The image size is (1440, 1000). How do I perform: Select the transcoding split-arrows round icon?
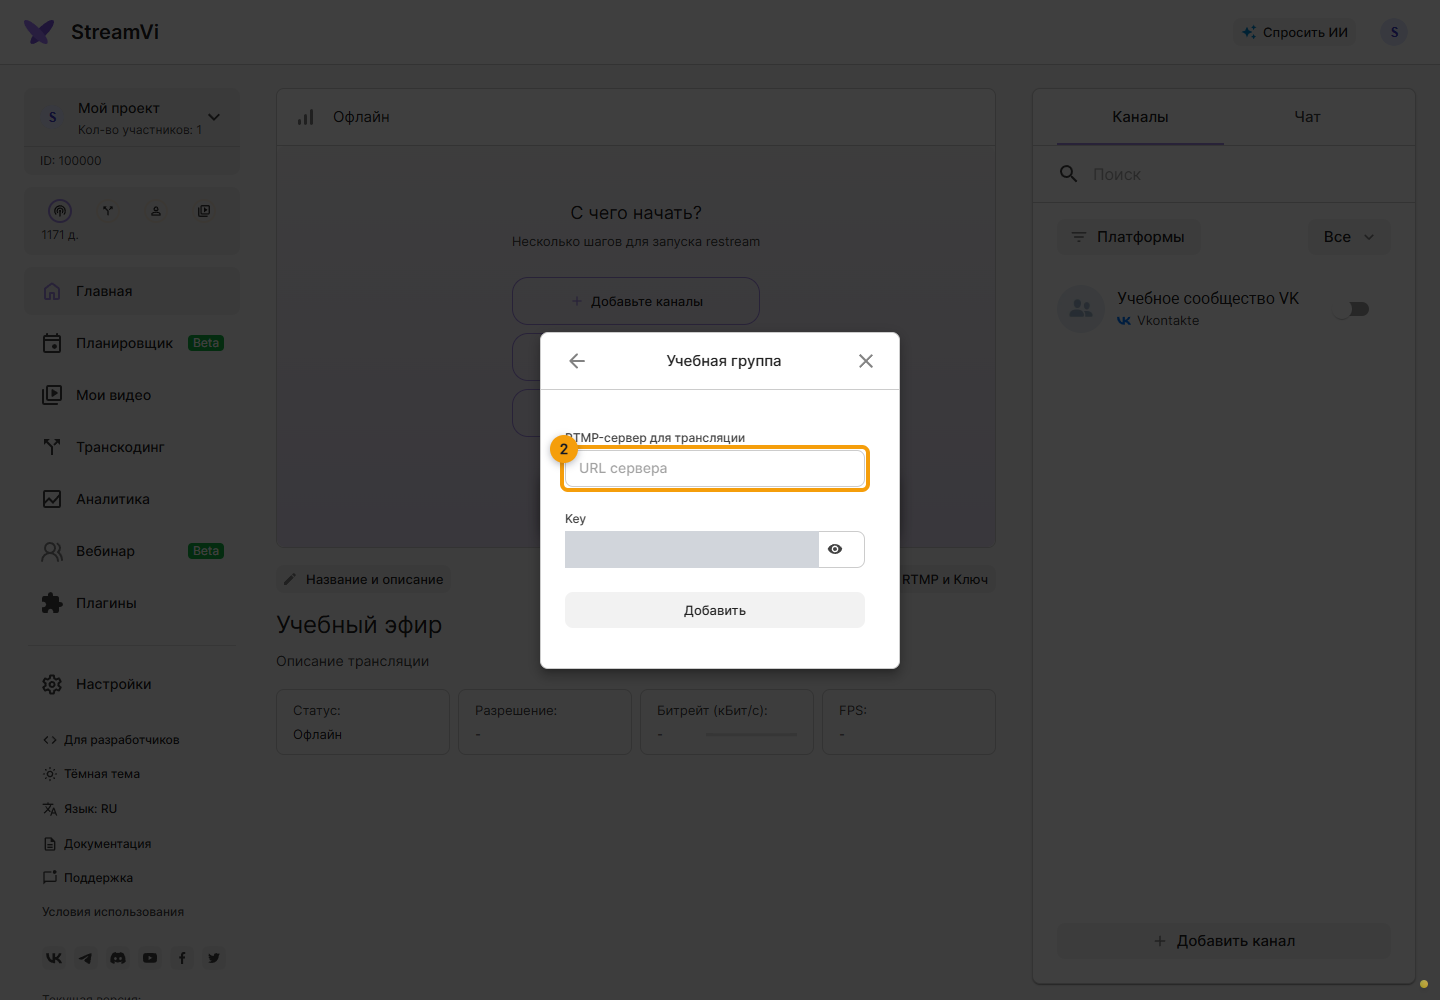[x=108, y=211]
